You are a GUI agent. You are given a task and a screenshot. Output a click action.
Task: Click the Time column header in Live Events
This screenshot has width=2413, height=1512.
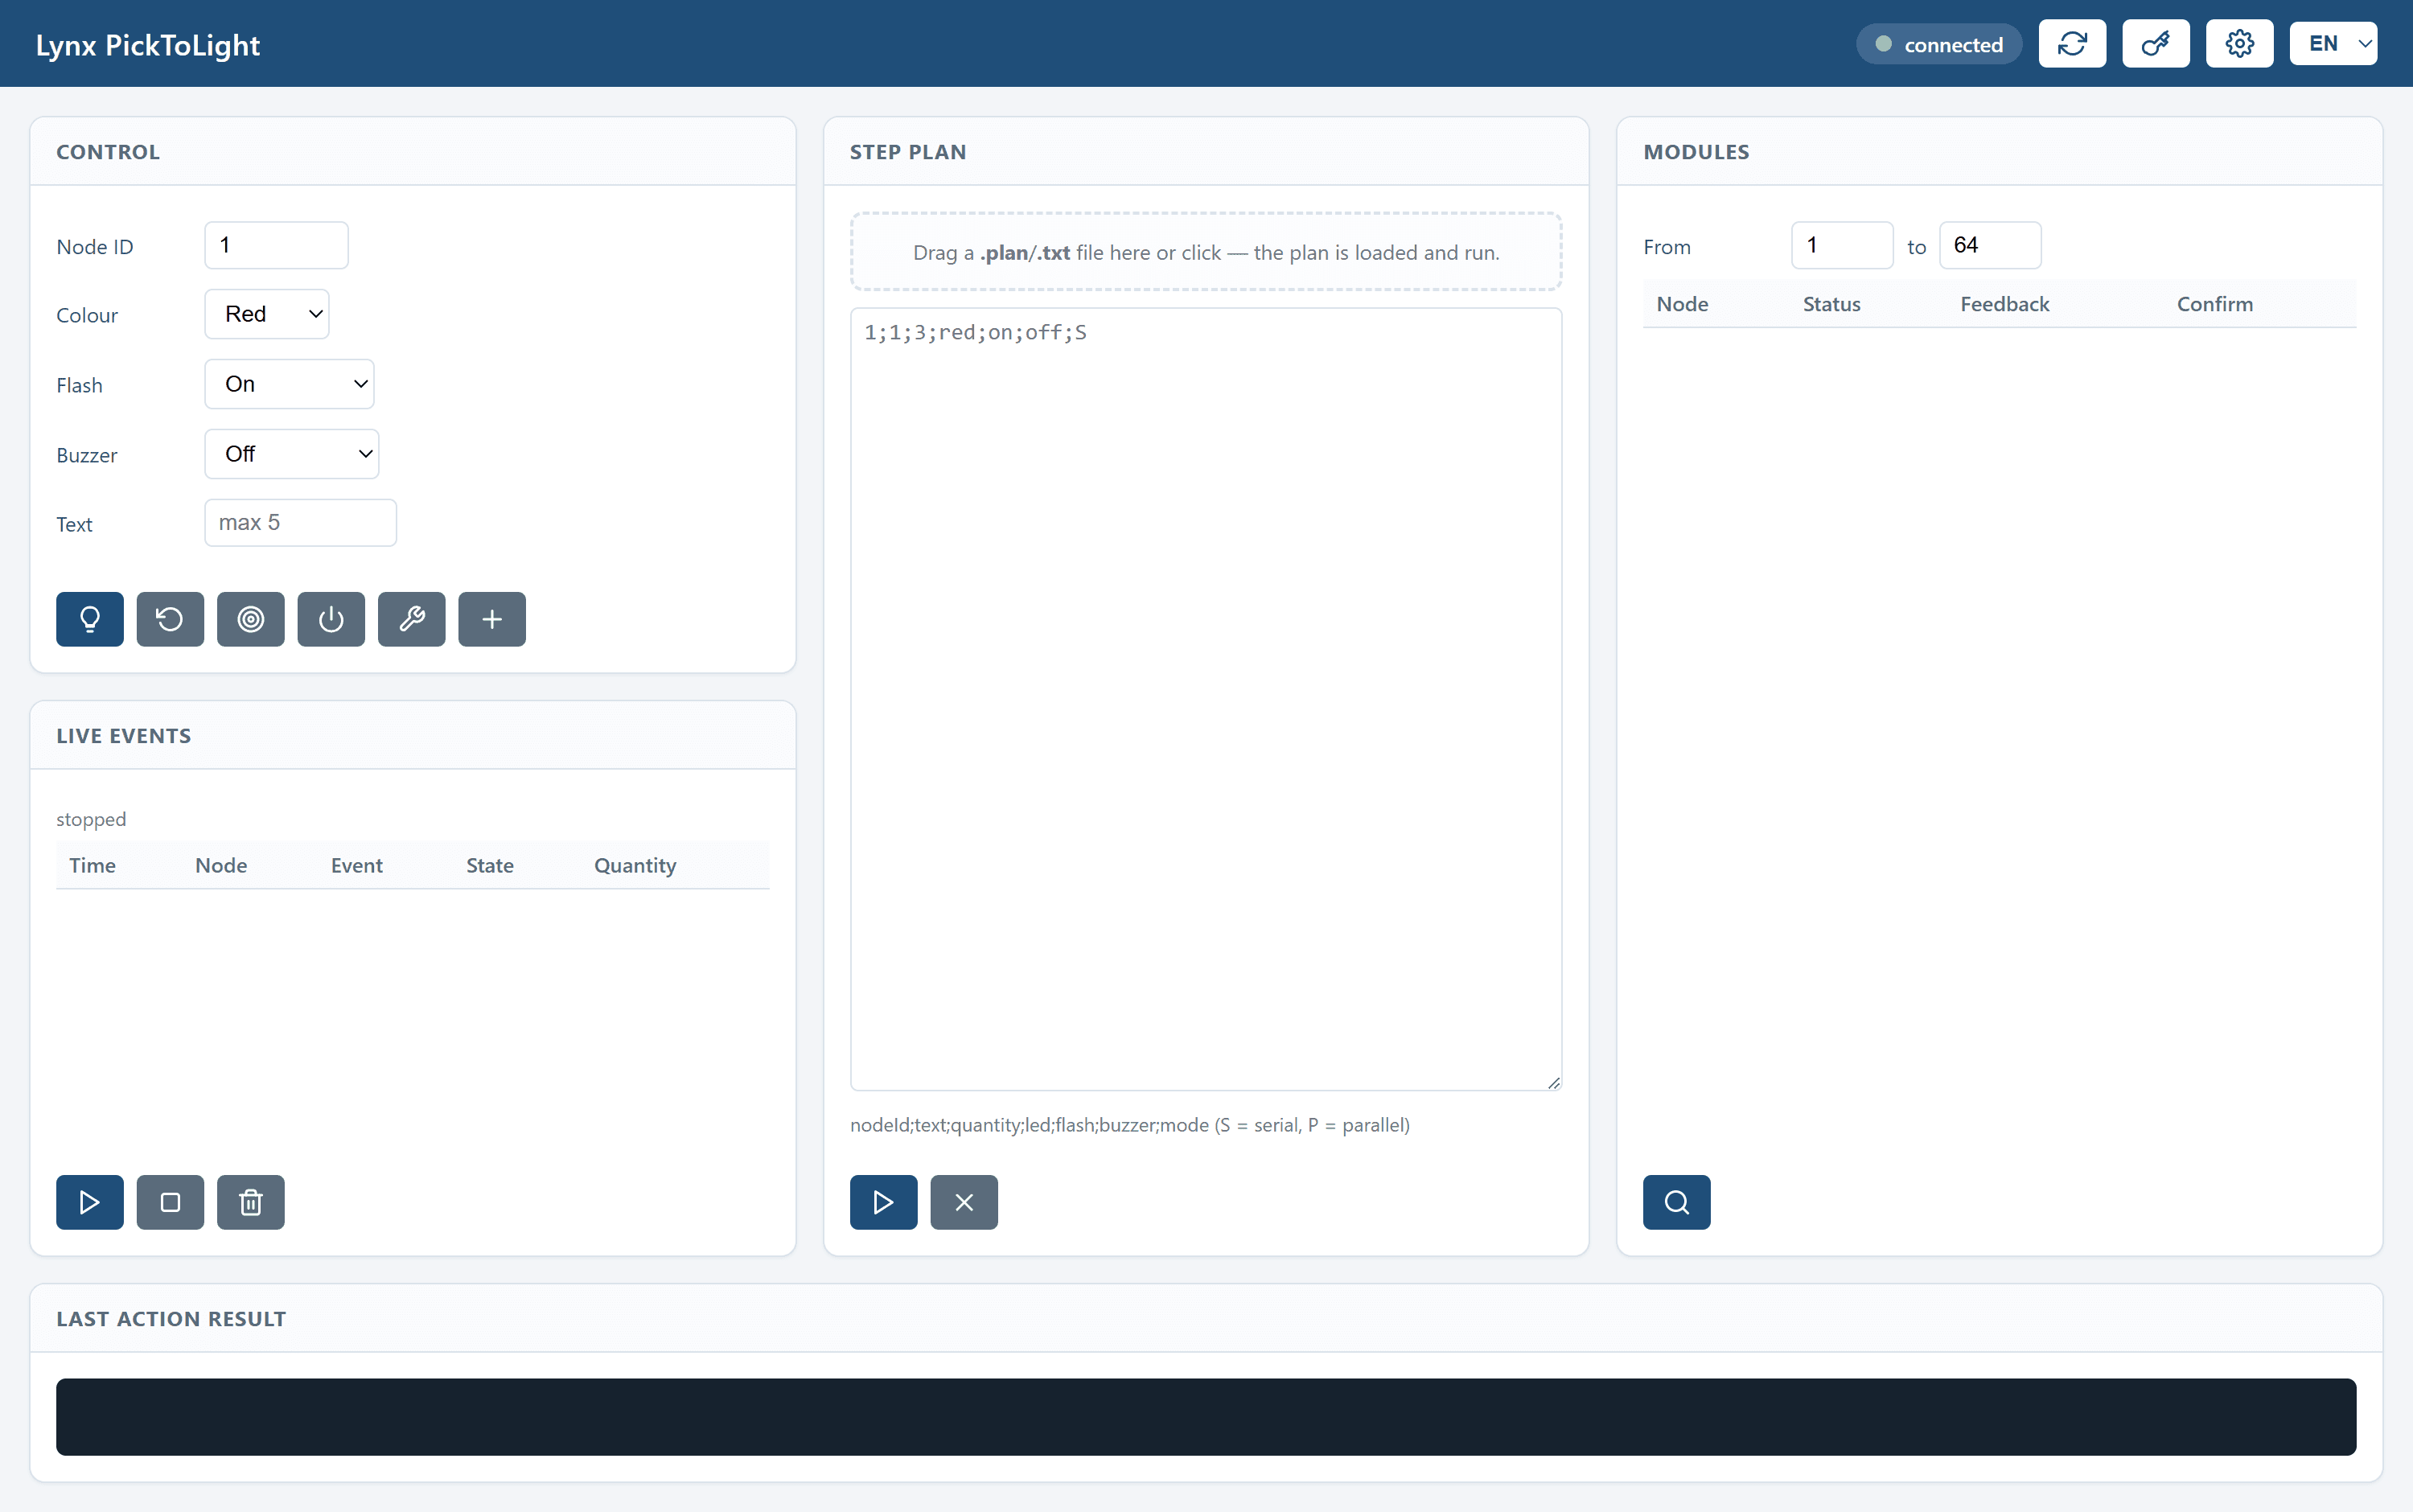click(x=92, y=866)
